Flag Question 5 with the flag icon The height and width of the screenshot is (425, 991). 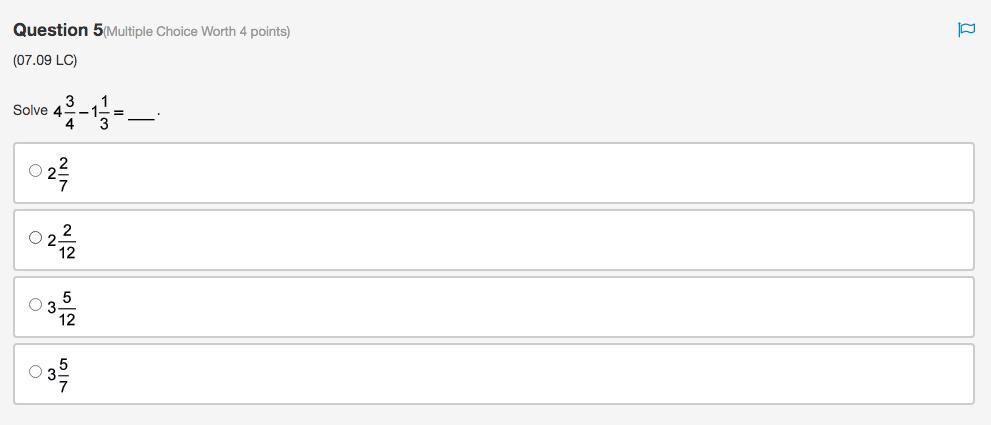point(966,30)
